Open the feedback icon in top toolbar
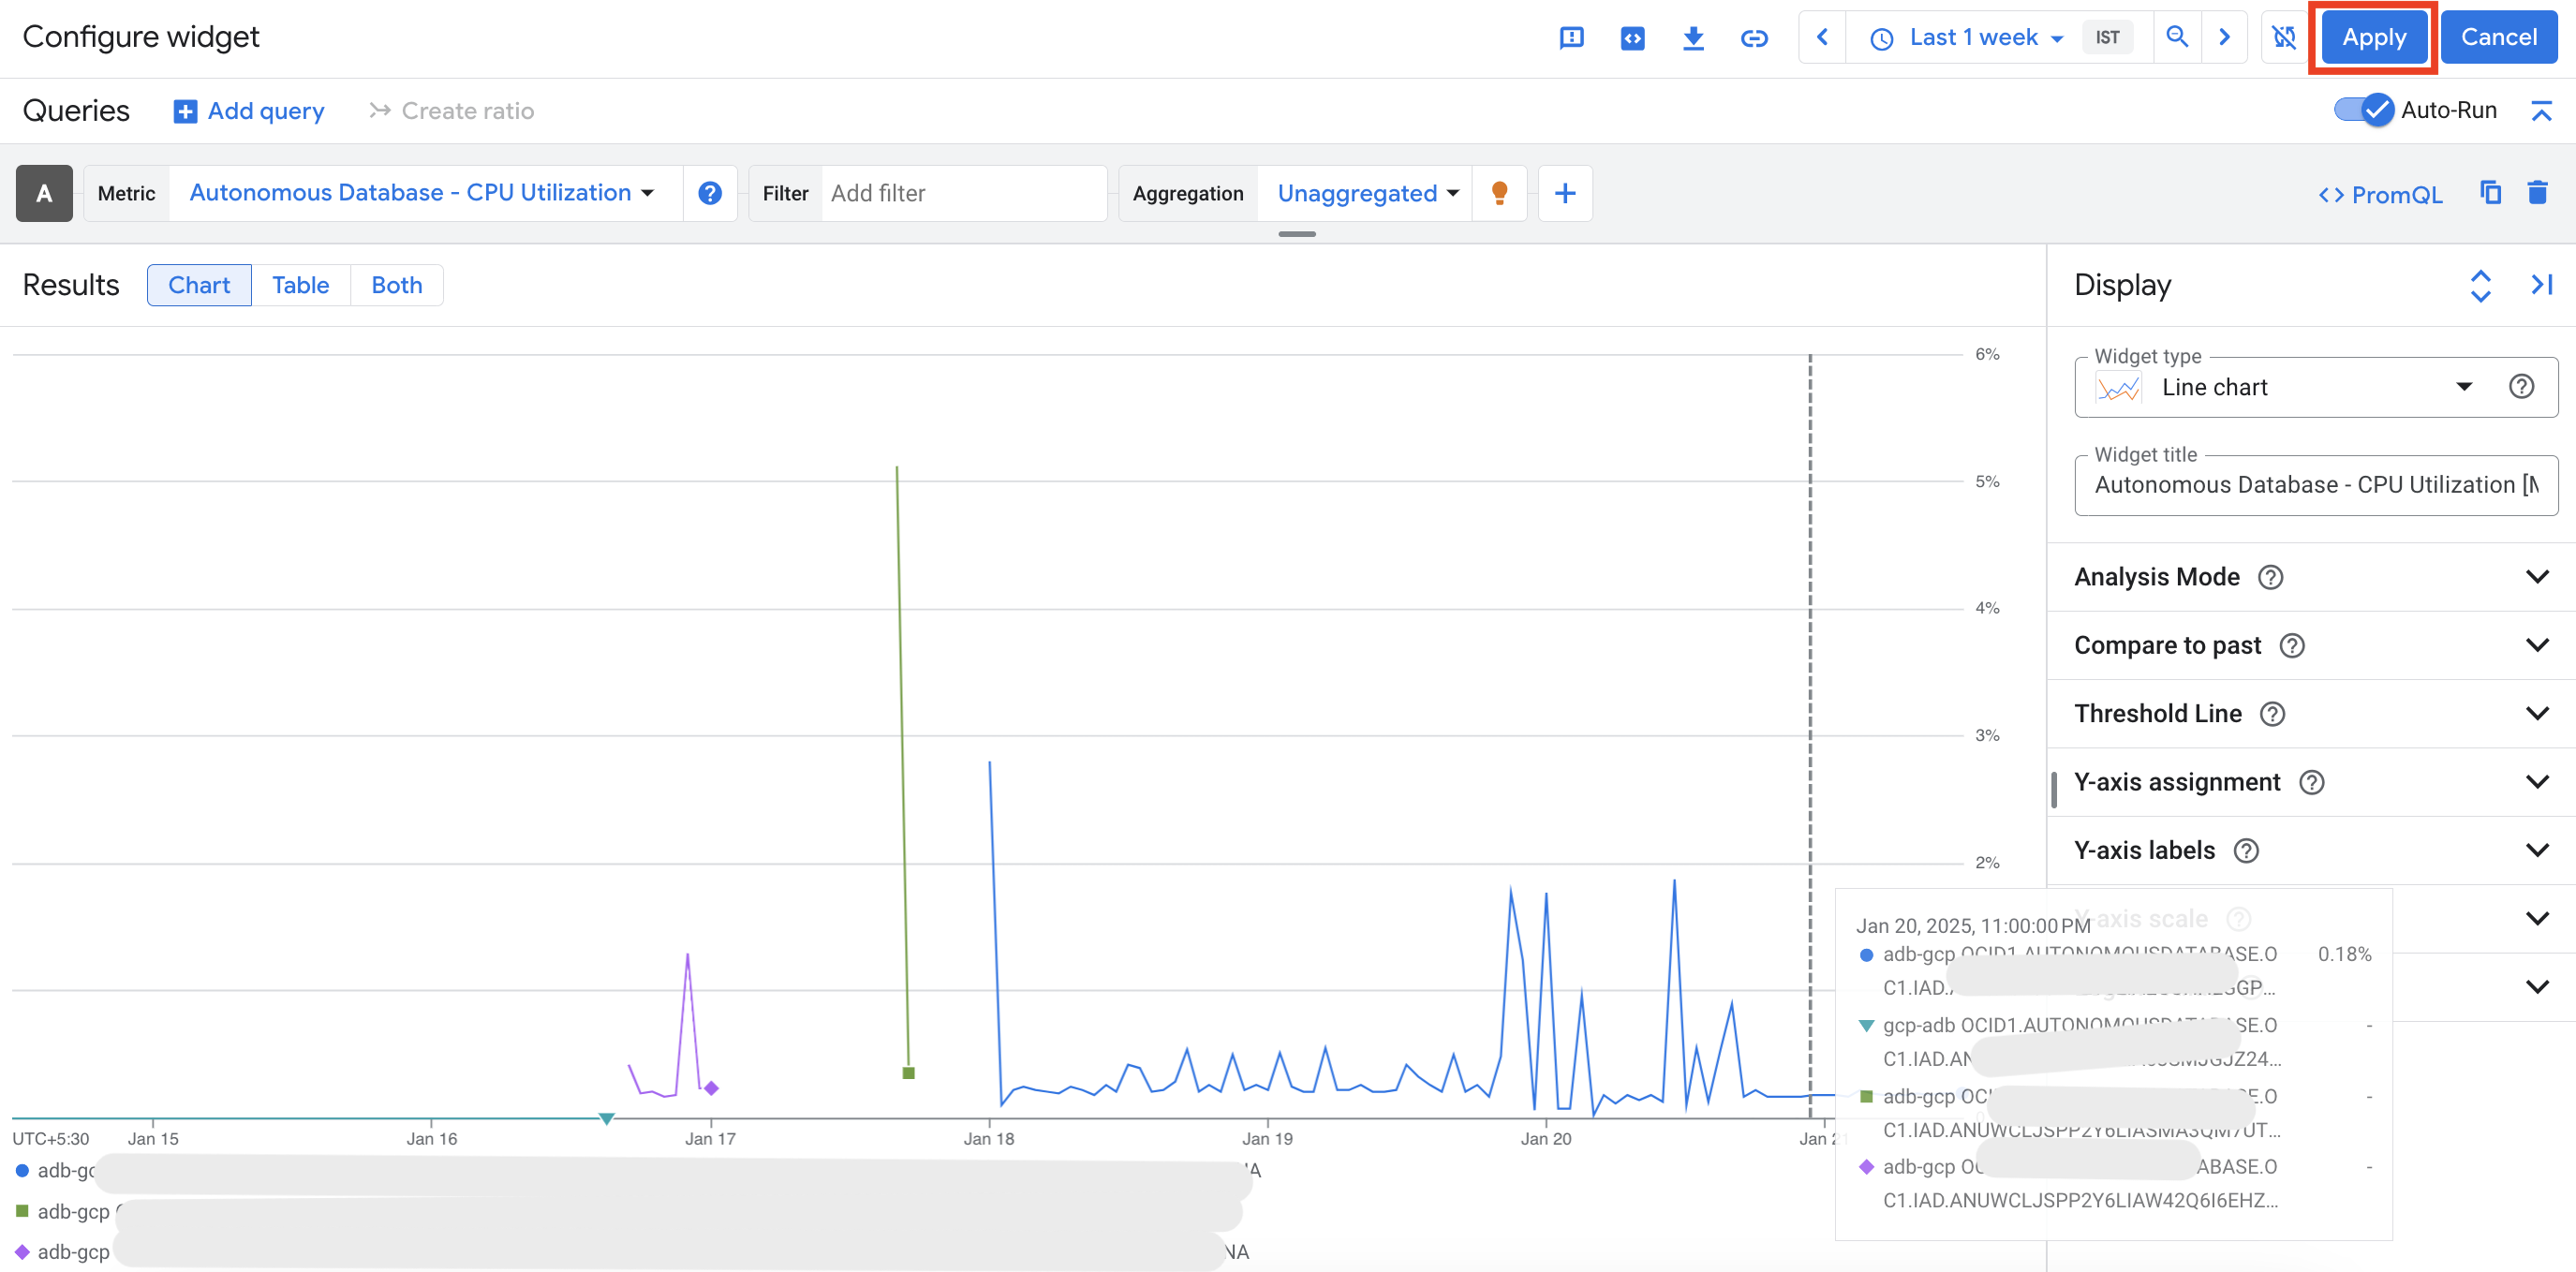The width and height of the screenshot is (2576, 1272). (x=1571, y=38)
